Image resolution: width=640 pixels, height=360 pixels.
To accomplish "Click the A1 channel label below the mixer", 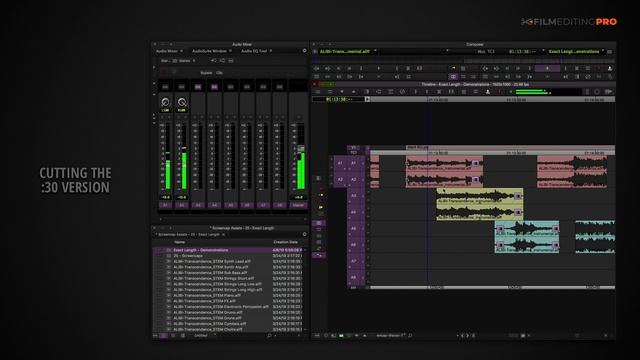I will tap(165, 205).
